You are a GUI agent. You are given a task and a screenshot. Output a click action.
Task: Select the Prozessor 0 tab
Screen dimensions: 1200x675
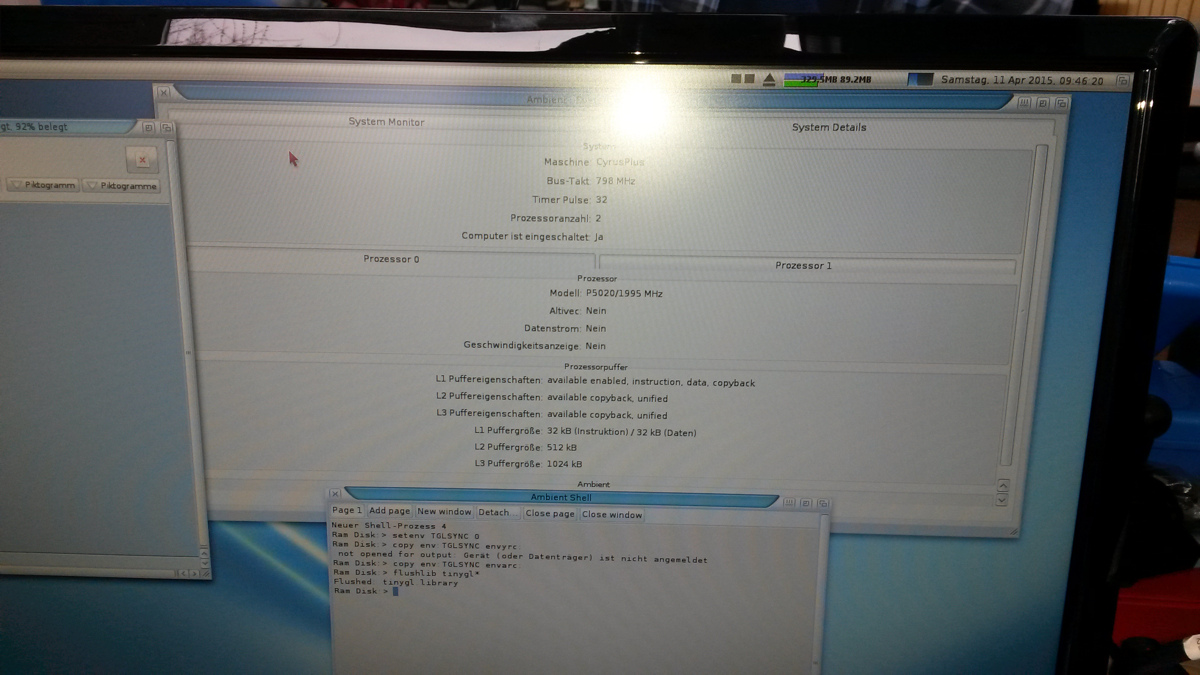coord(391,259)
